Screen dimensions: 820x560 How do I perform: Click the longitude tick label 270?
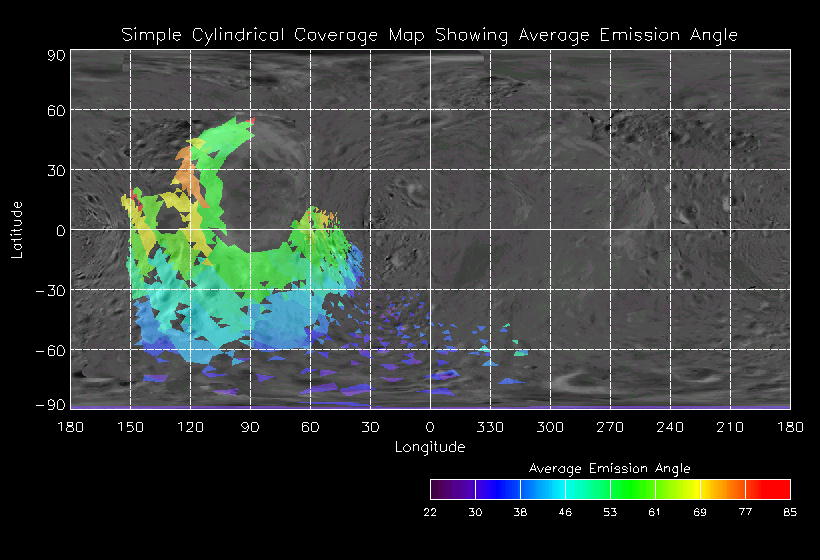(x=610, y=427)
